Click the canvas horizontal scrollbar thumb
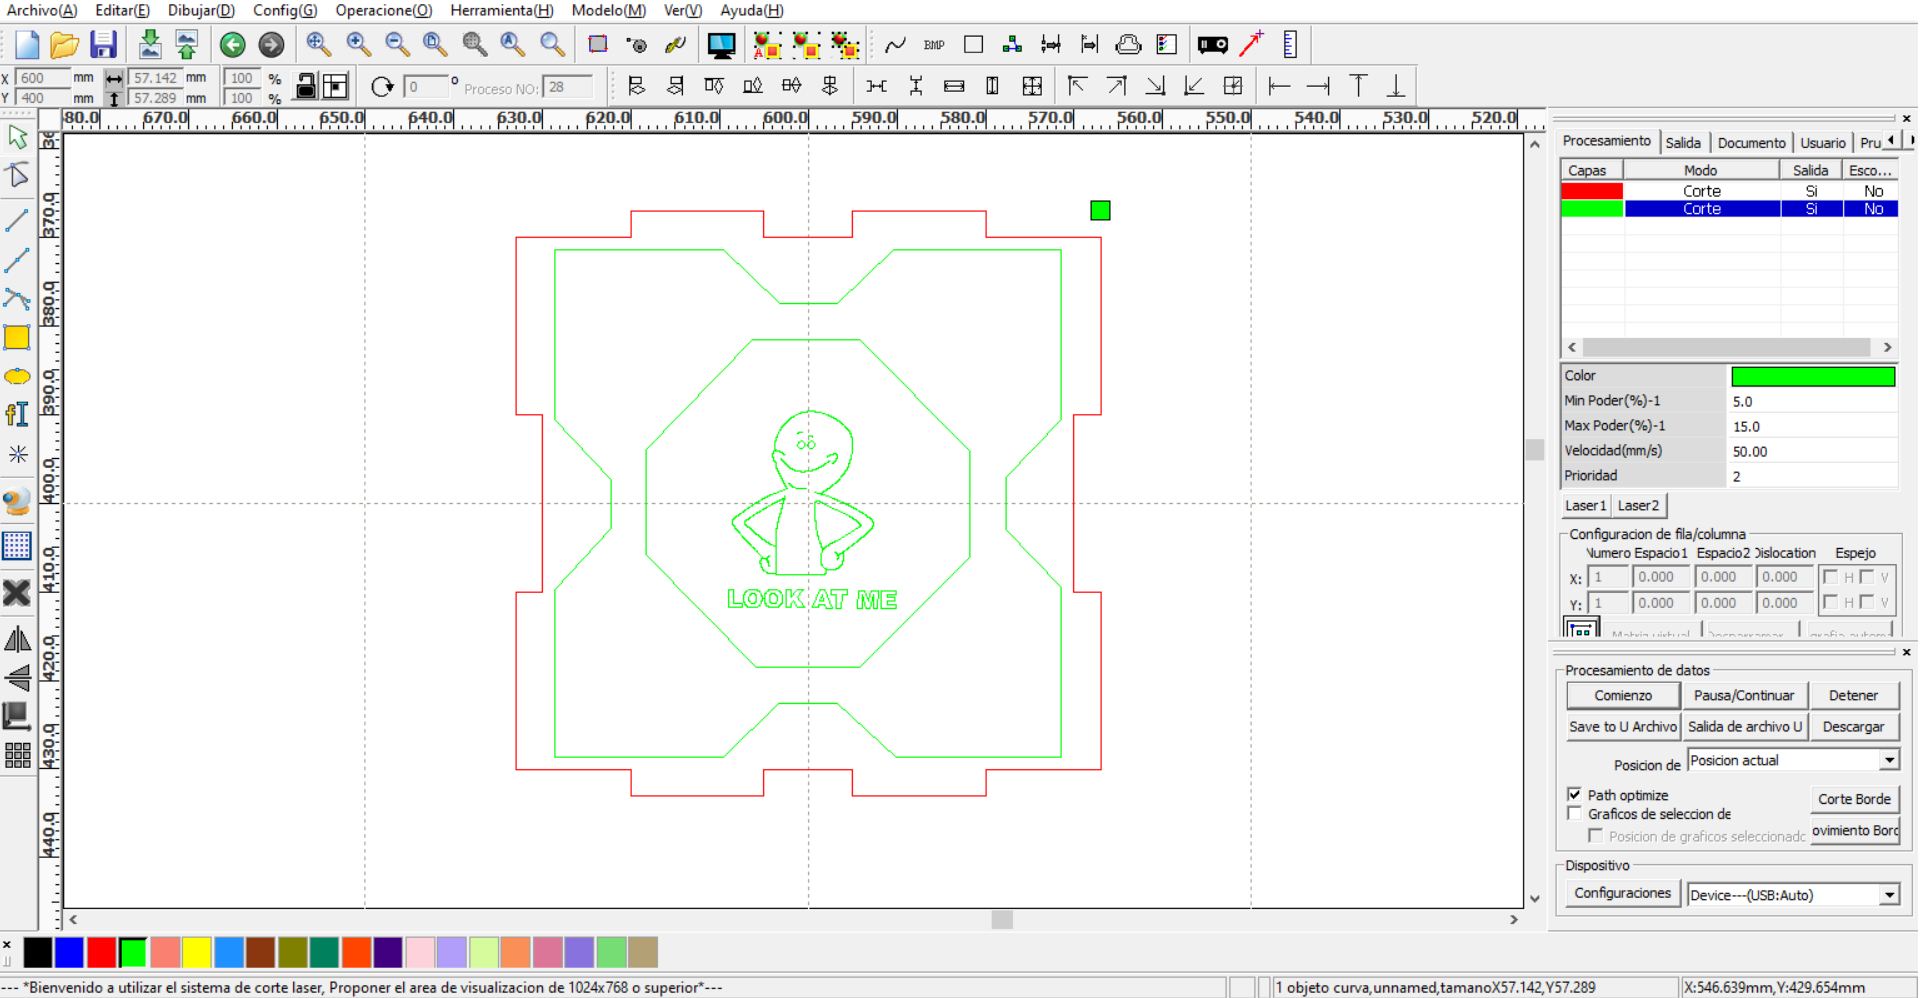Screen dimensions: 1920x998 tap(1002, 919)
